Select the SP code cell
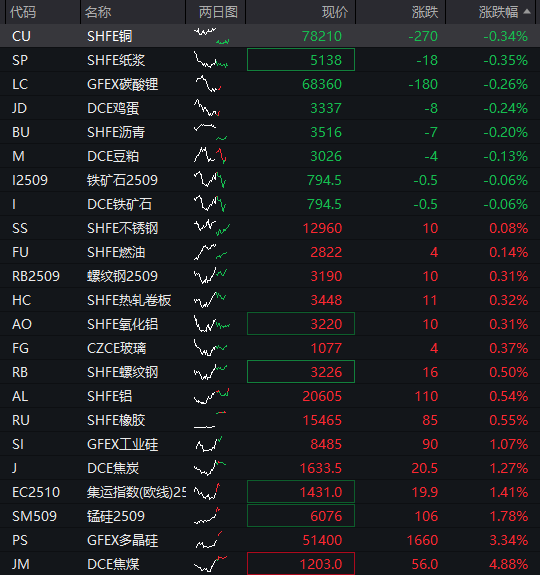The image size is (540, 575). point(20,60)
